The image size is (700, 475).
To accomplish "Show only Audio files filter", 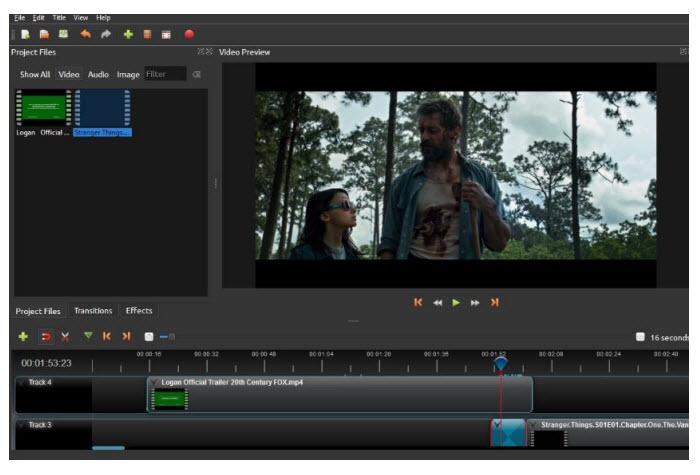I will coord(98,74).
